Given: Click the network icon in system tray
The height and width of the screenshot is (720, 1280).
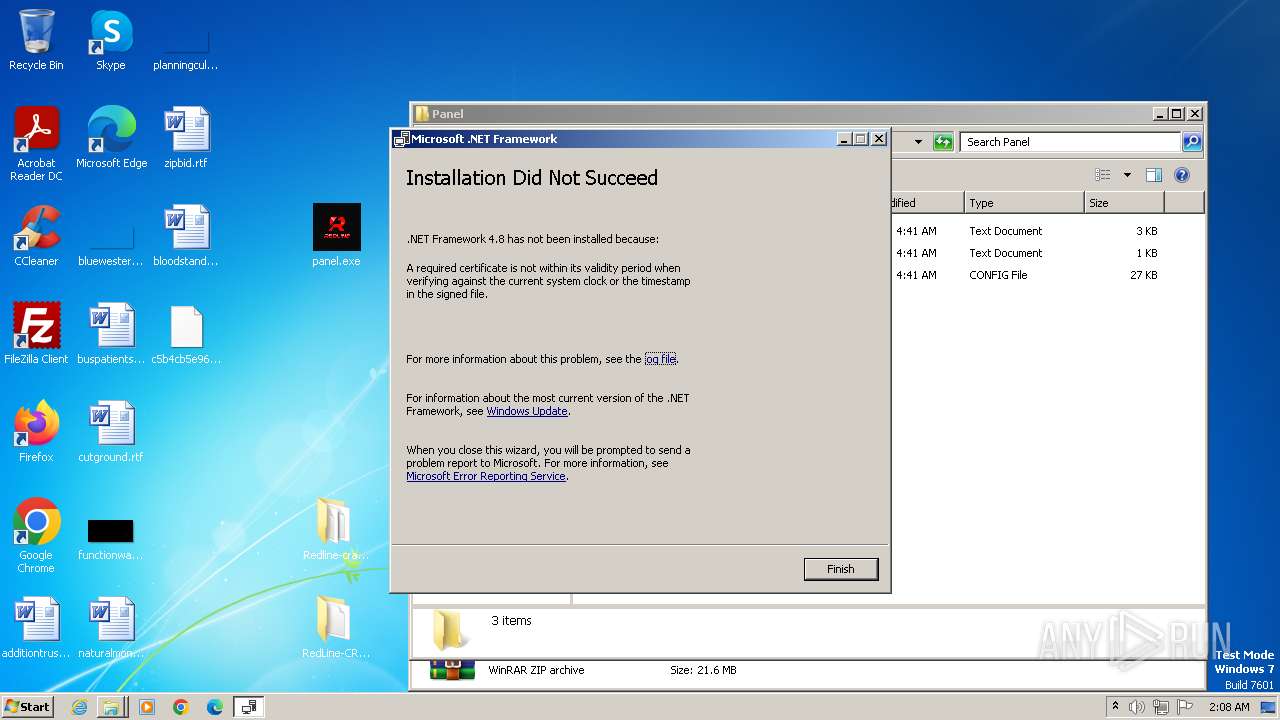Looking at the screenshot, I should pos(1160,707).
